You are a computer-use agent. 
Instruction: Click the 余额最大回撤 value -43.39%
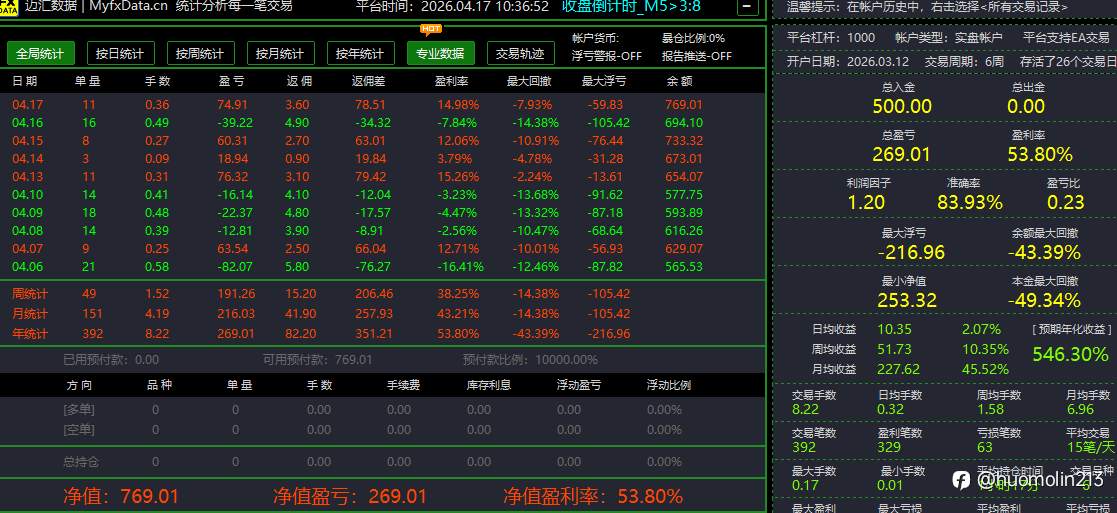tap(1044, 252)
